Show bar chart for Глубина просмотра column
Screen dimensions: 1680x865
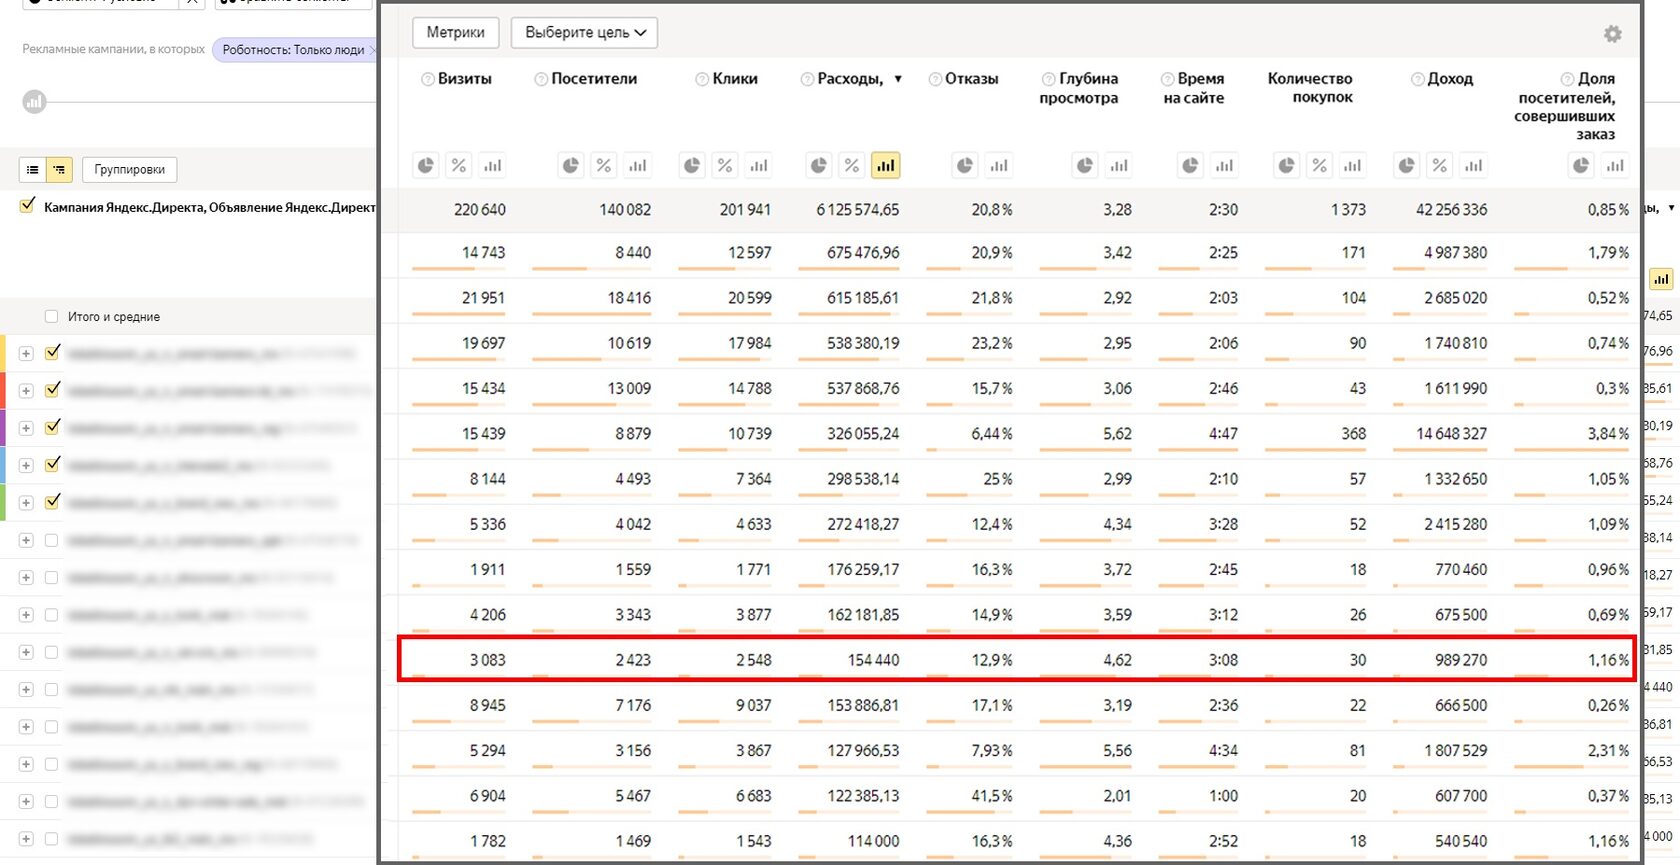pos(1118,166)
